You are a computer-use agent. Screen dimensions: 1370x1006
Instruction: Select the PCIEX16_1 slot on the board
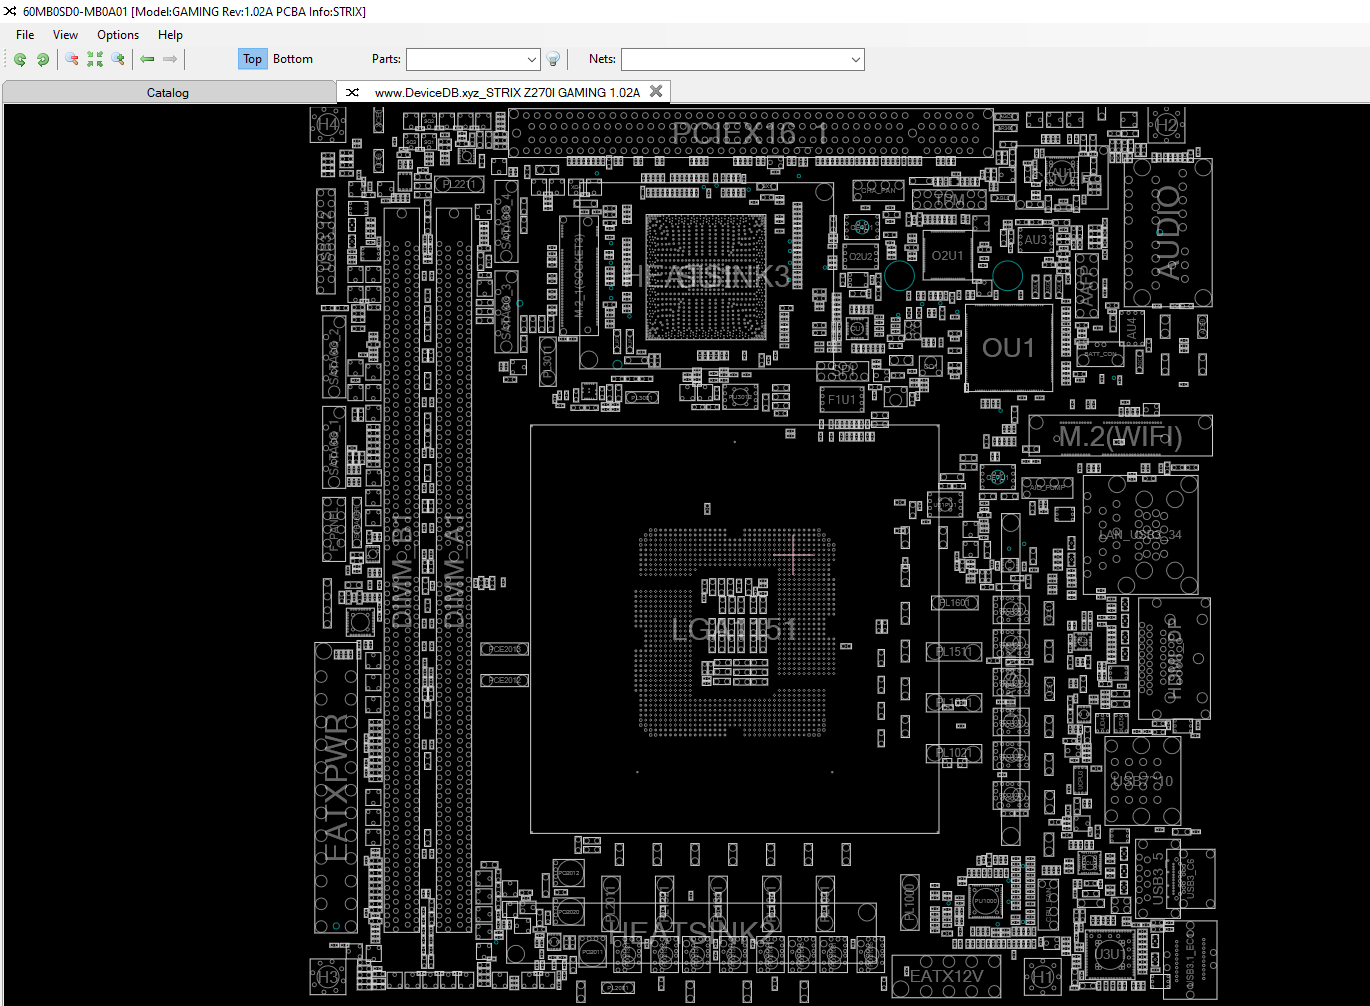751,133
